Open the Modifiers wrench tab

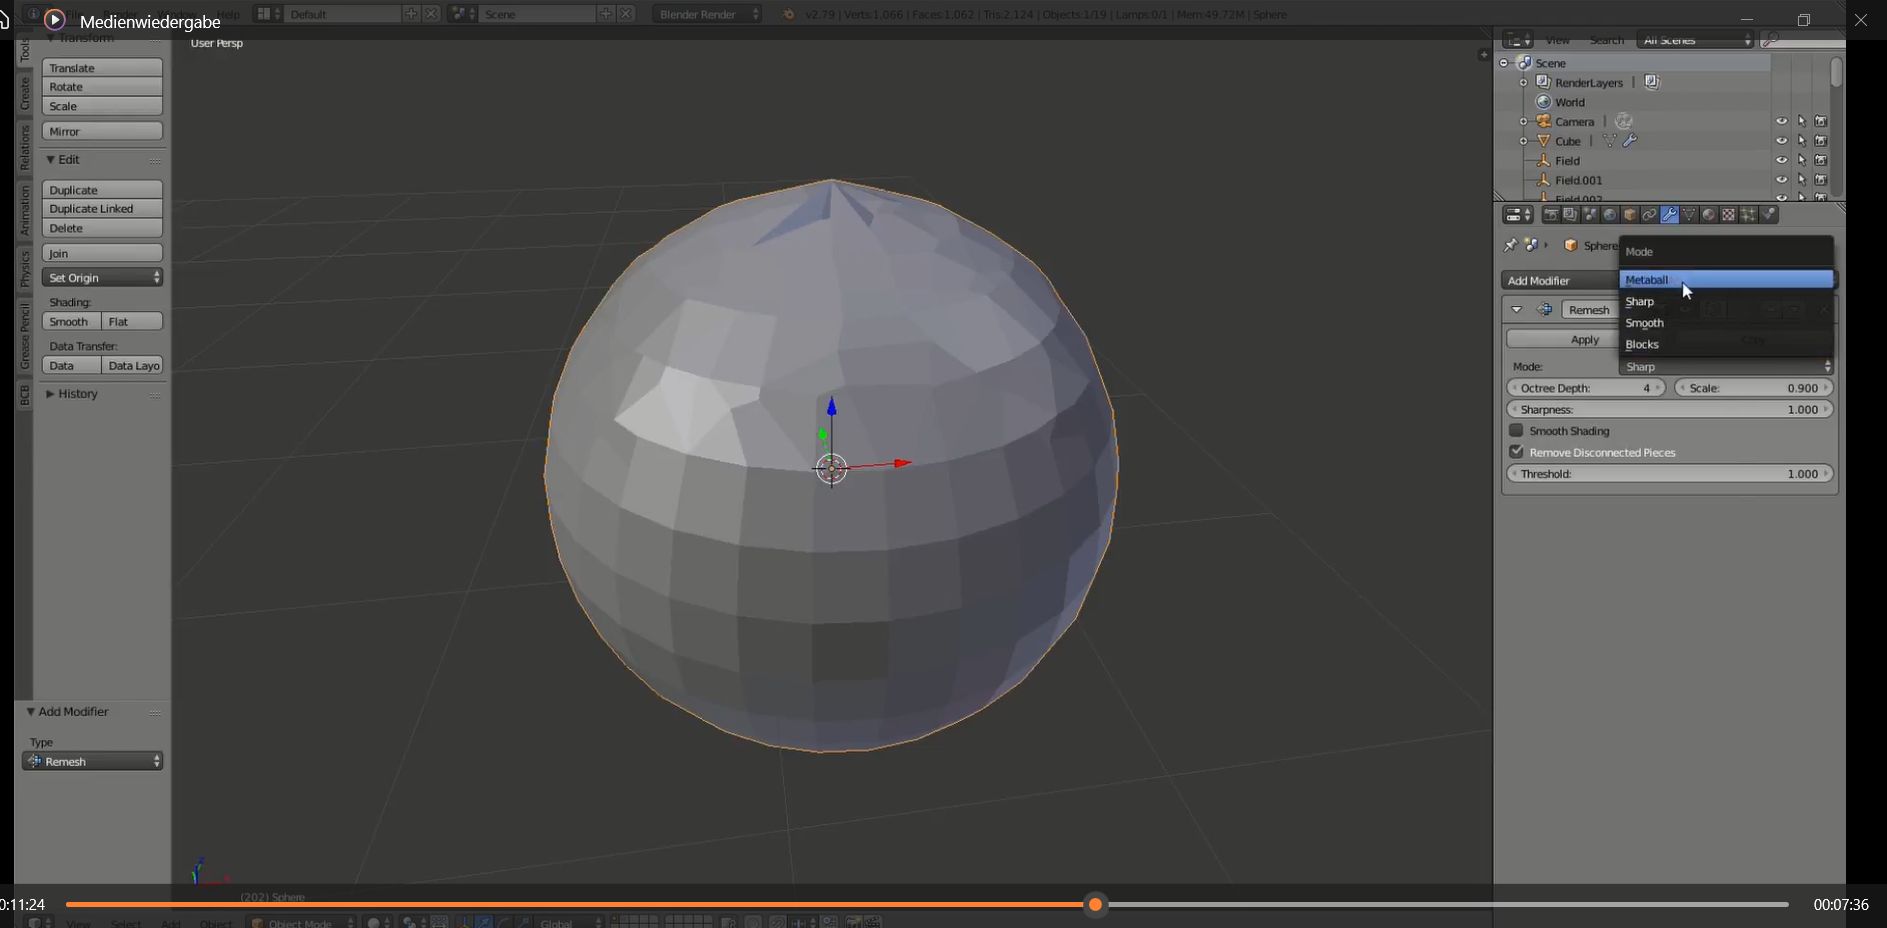tap(1669, 215)
